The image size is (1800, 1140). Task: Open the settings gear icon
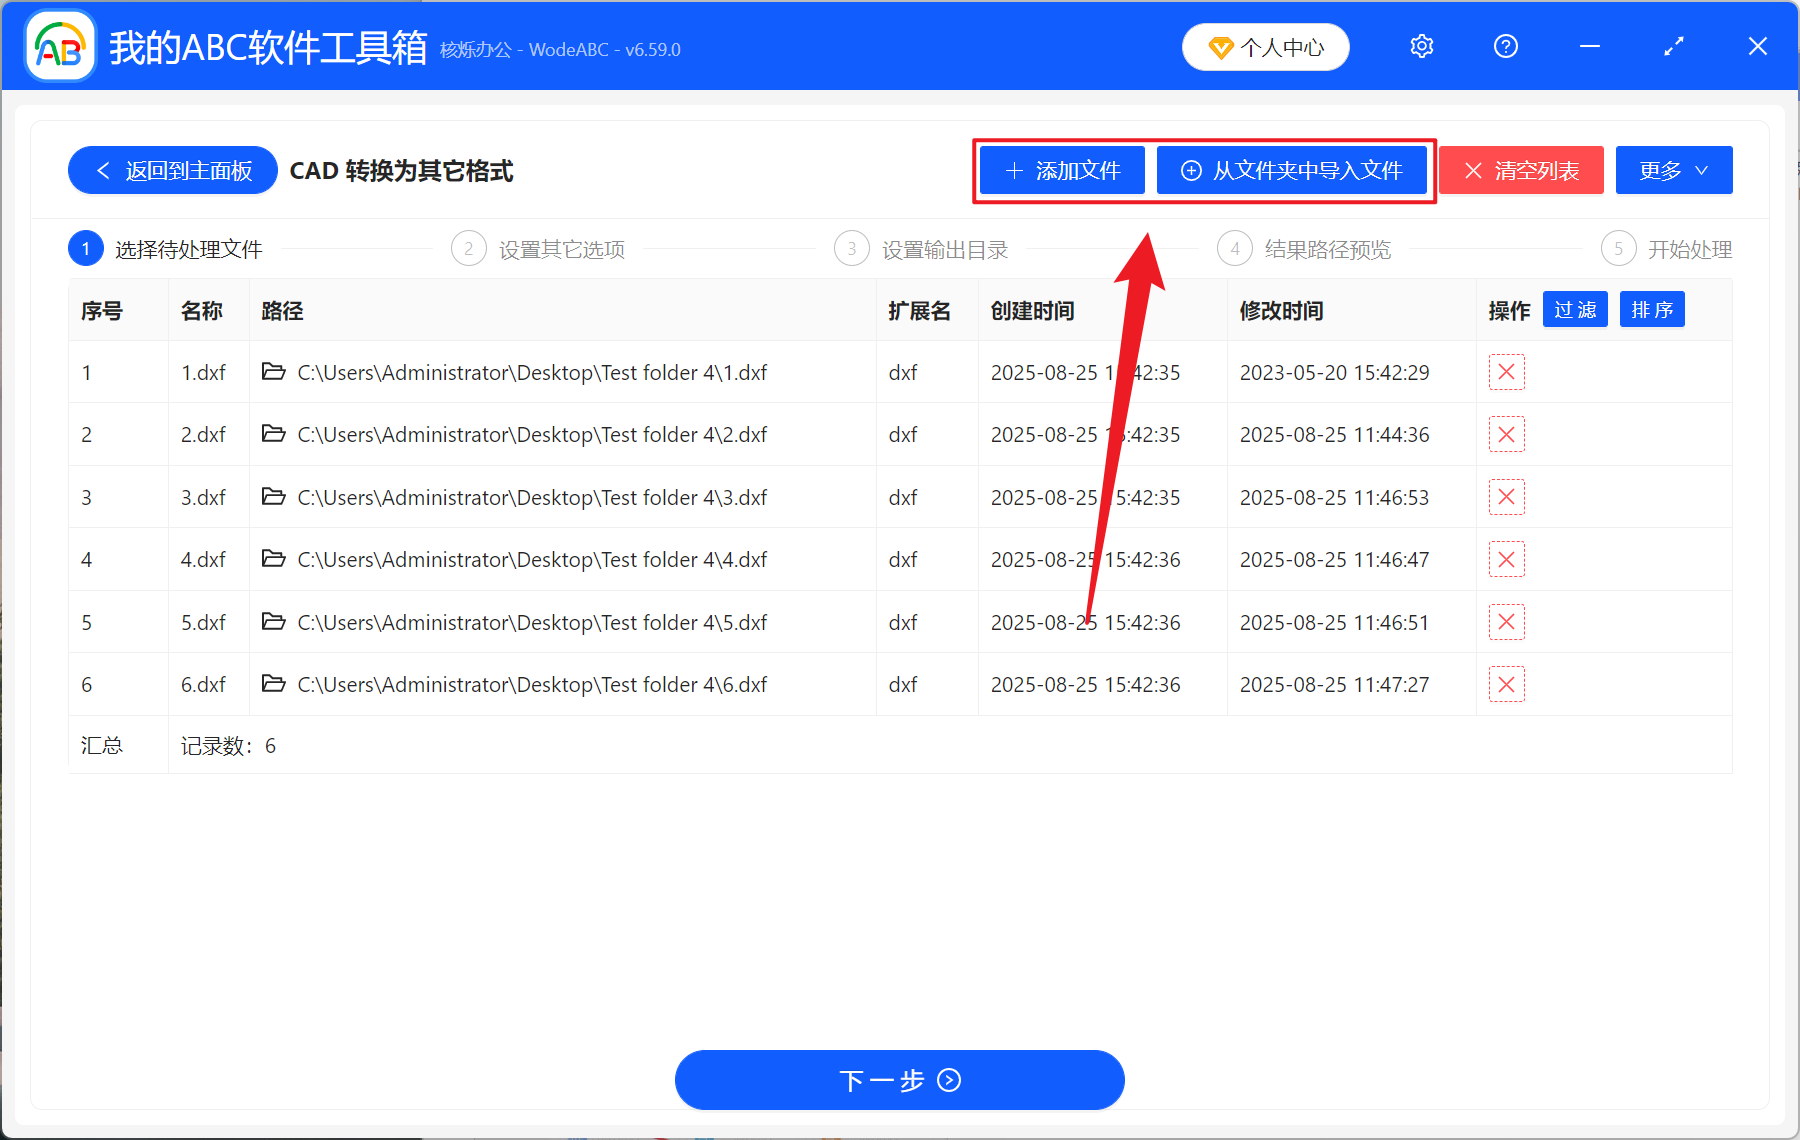tap(1421, 46)
